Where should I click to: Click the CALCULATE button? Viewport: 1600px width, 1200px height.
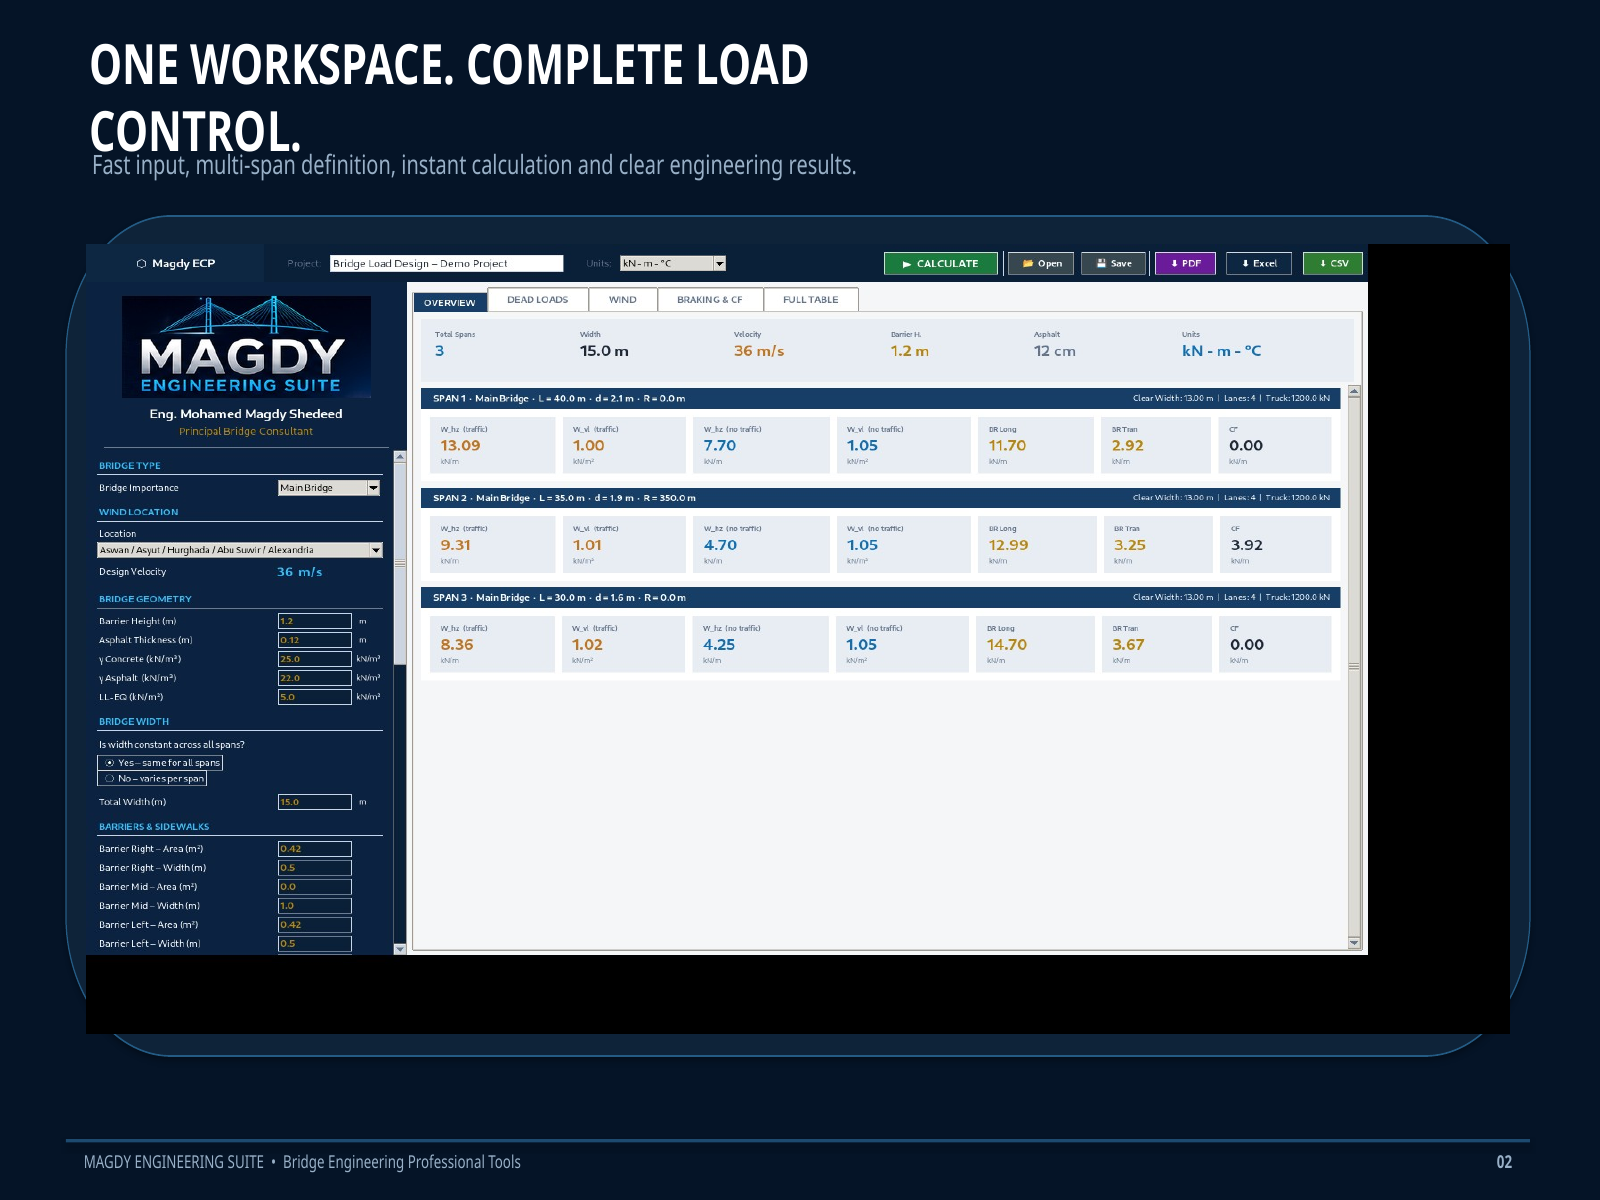pyautogui.click(x=940, y=264)
